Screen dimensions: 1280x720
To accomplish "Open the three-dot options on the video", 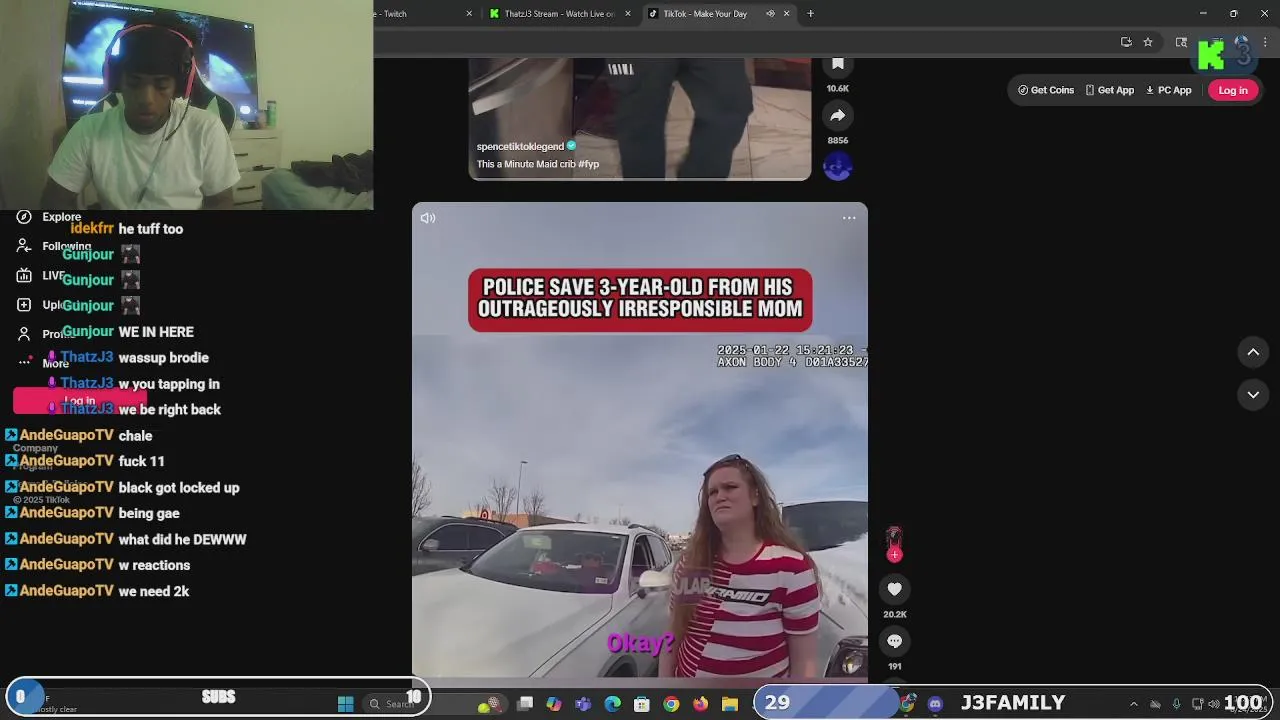I will (x=849, y=218).
